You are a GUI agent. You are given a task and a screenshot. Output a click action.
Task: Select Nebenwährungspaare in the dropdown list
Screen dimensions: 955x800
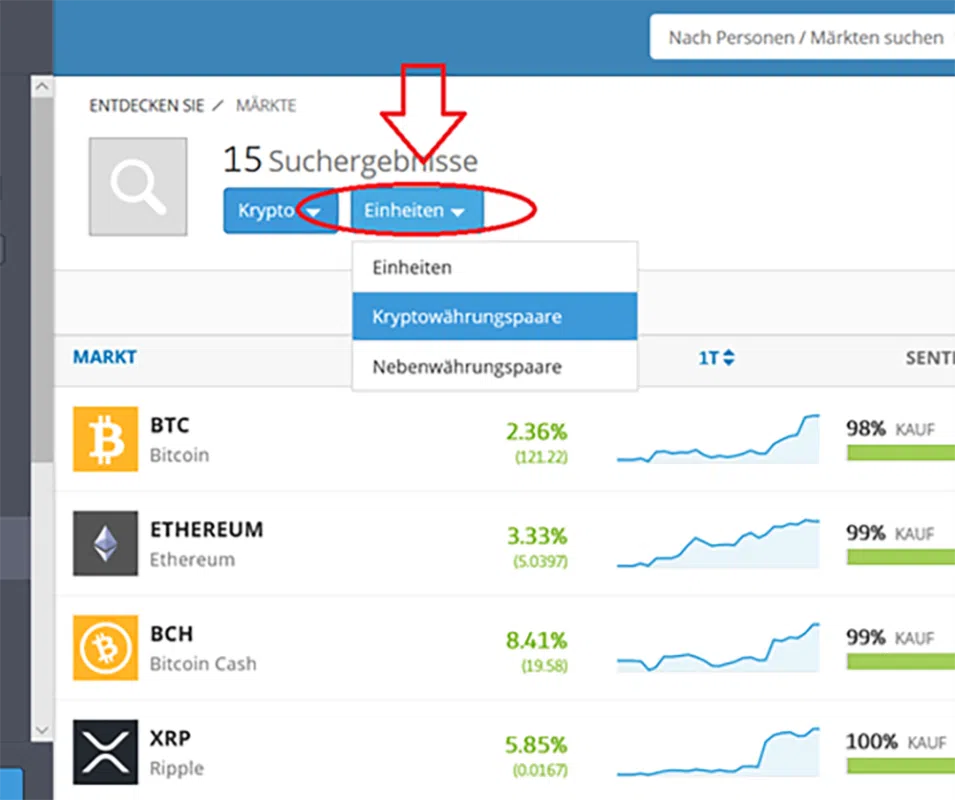(x=495, y=367)
